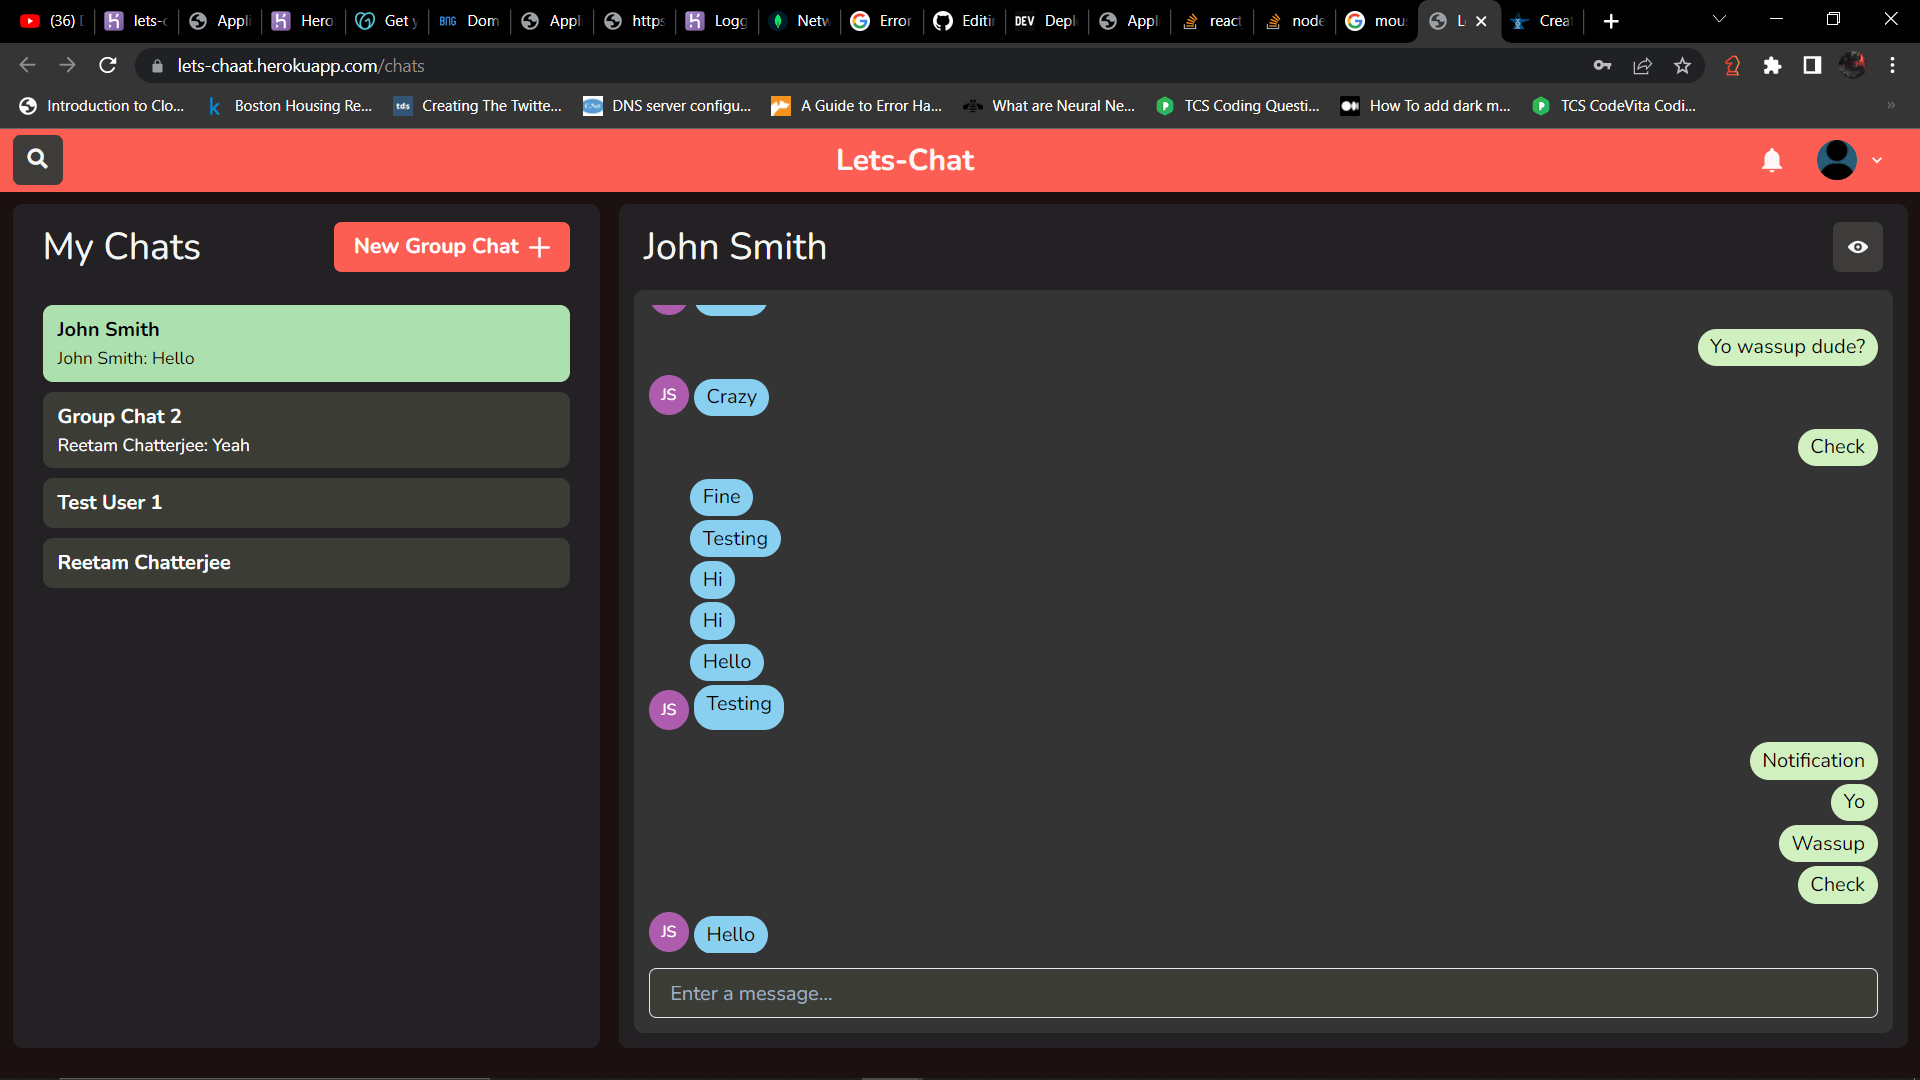Open the tab search dropdown arrow
This screenshot has width=1920, height=1080.
(x=1719, y=20)
